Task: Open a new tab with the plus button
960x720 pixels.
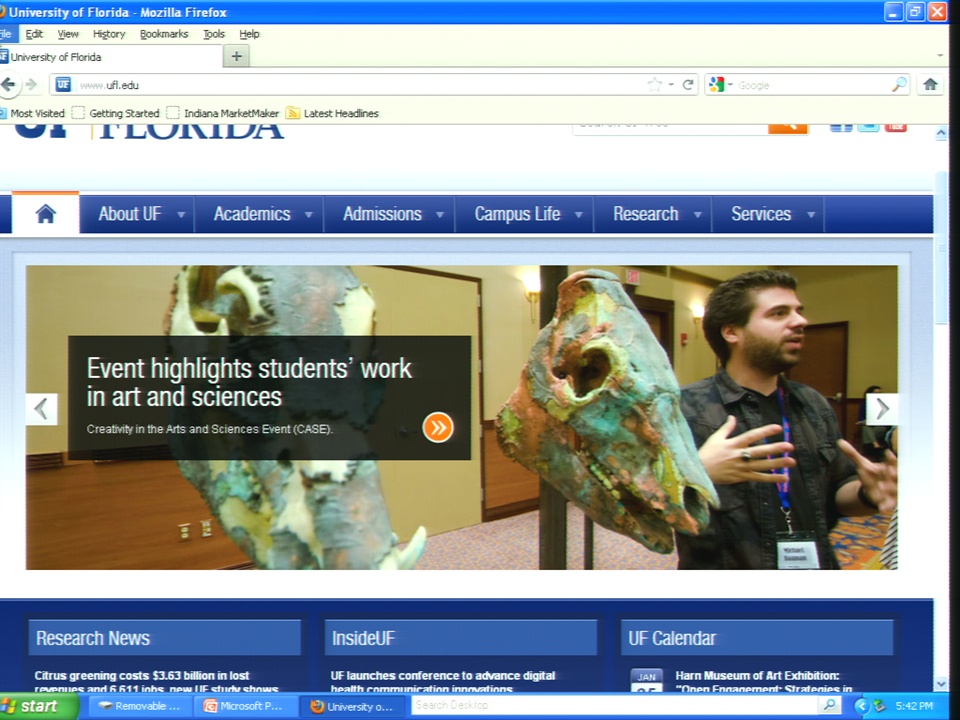Action: [x=236, y=56]
